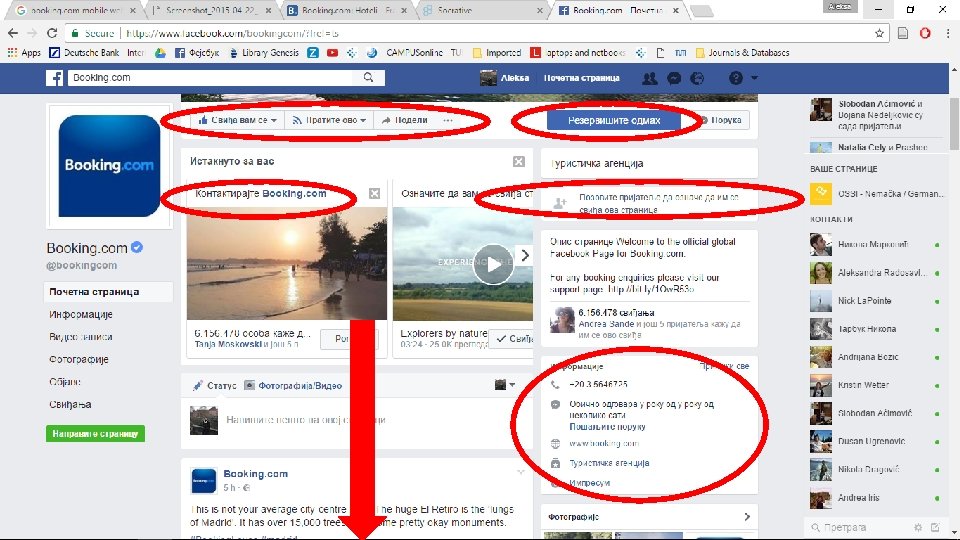Open the help question mark icon
The width and height of the screenshot is (960, 540).
tap(735, 78)
